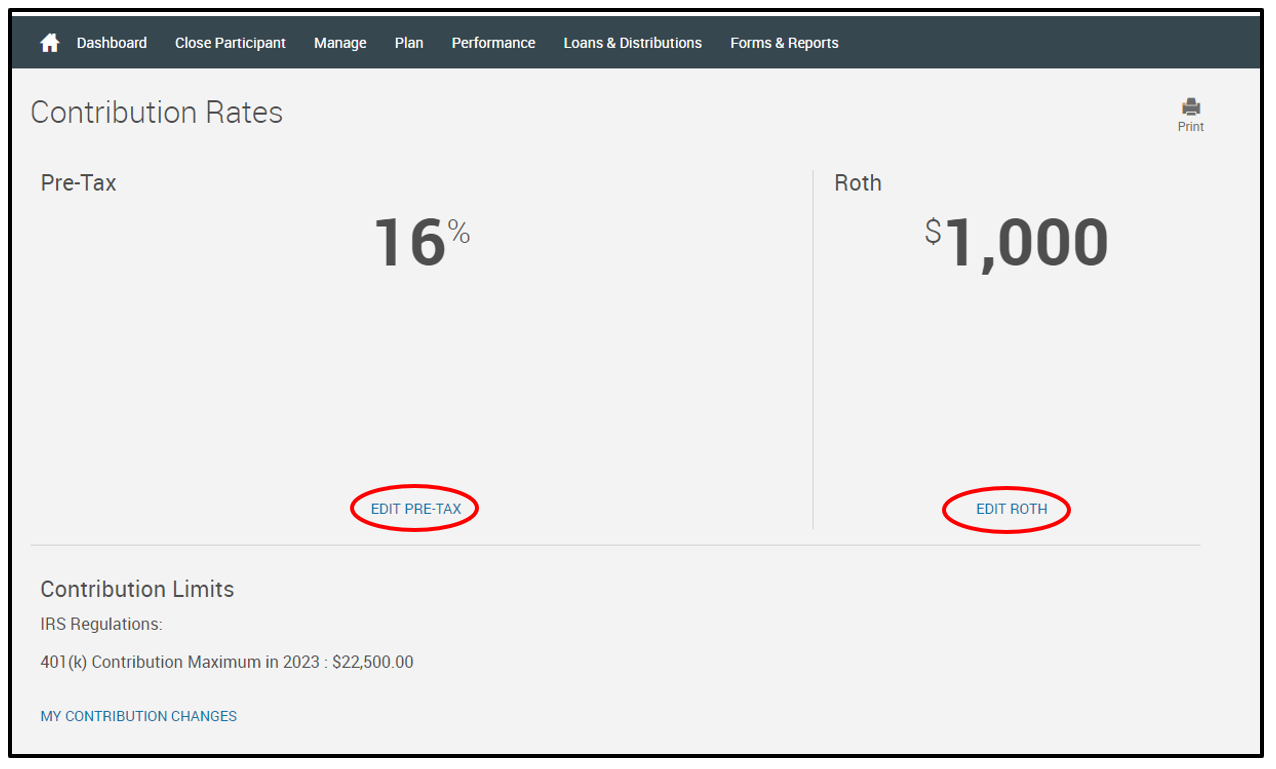Open the Dashboard menu
The width and height of the screenshot is (1276, 769).
[x=112, y=43]
